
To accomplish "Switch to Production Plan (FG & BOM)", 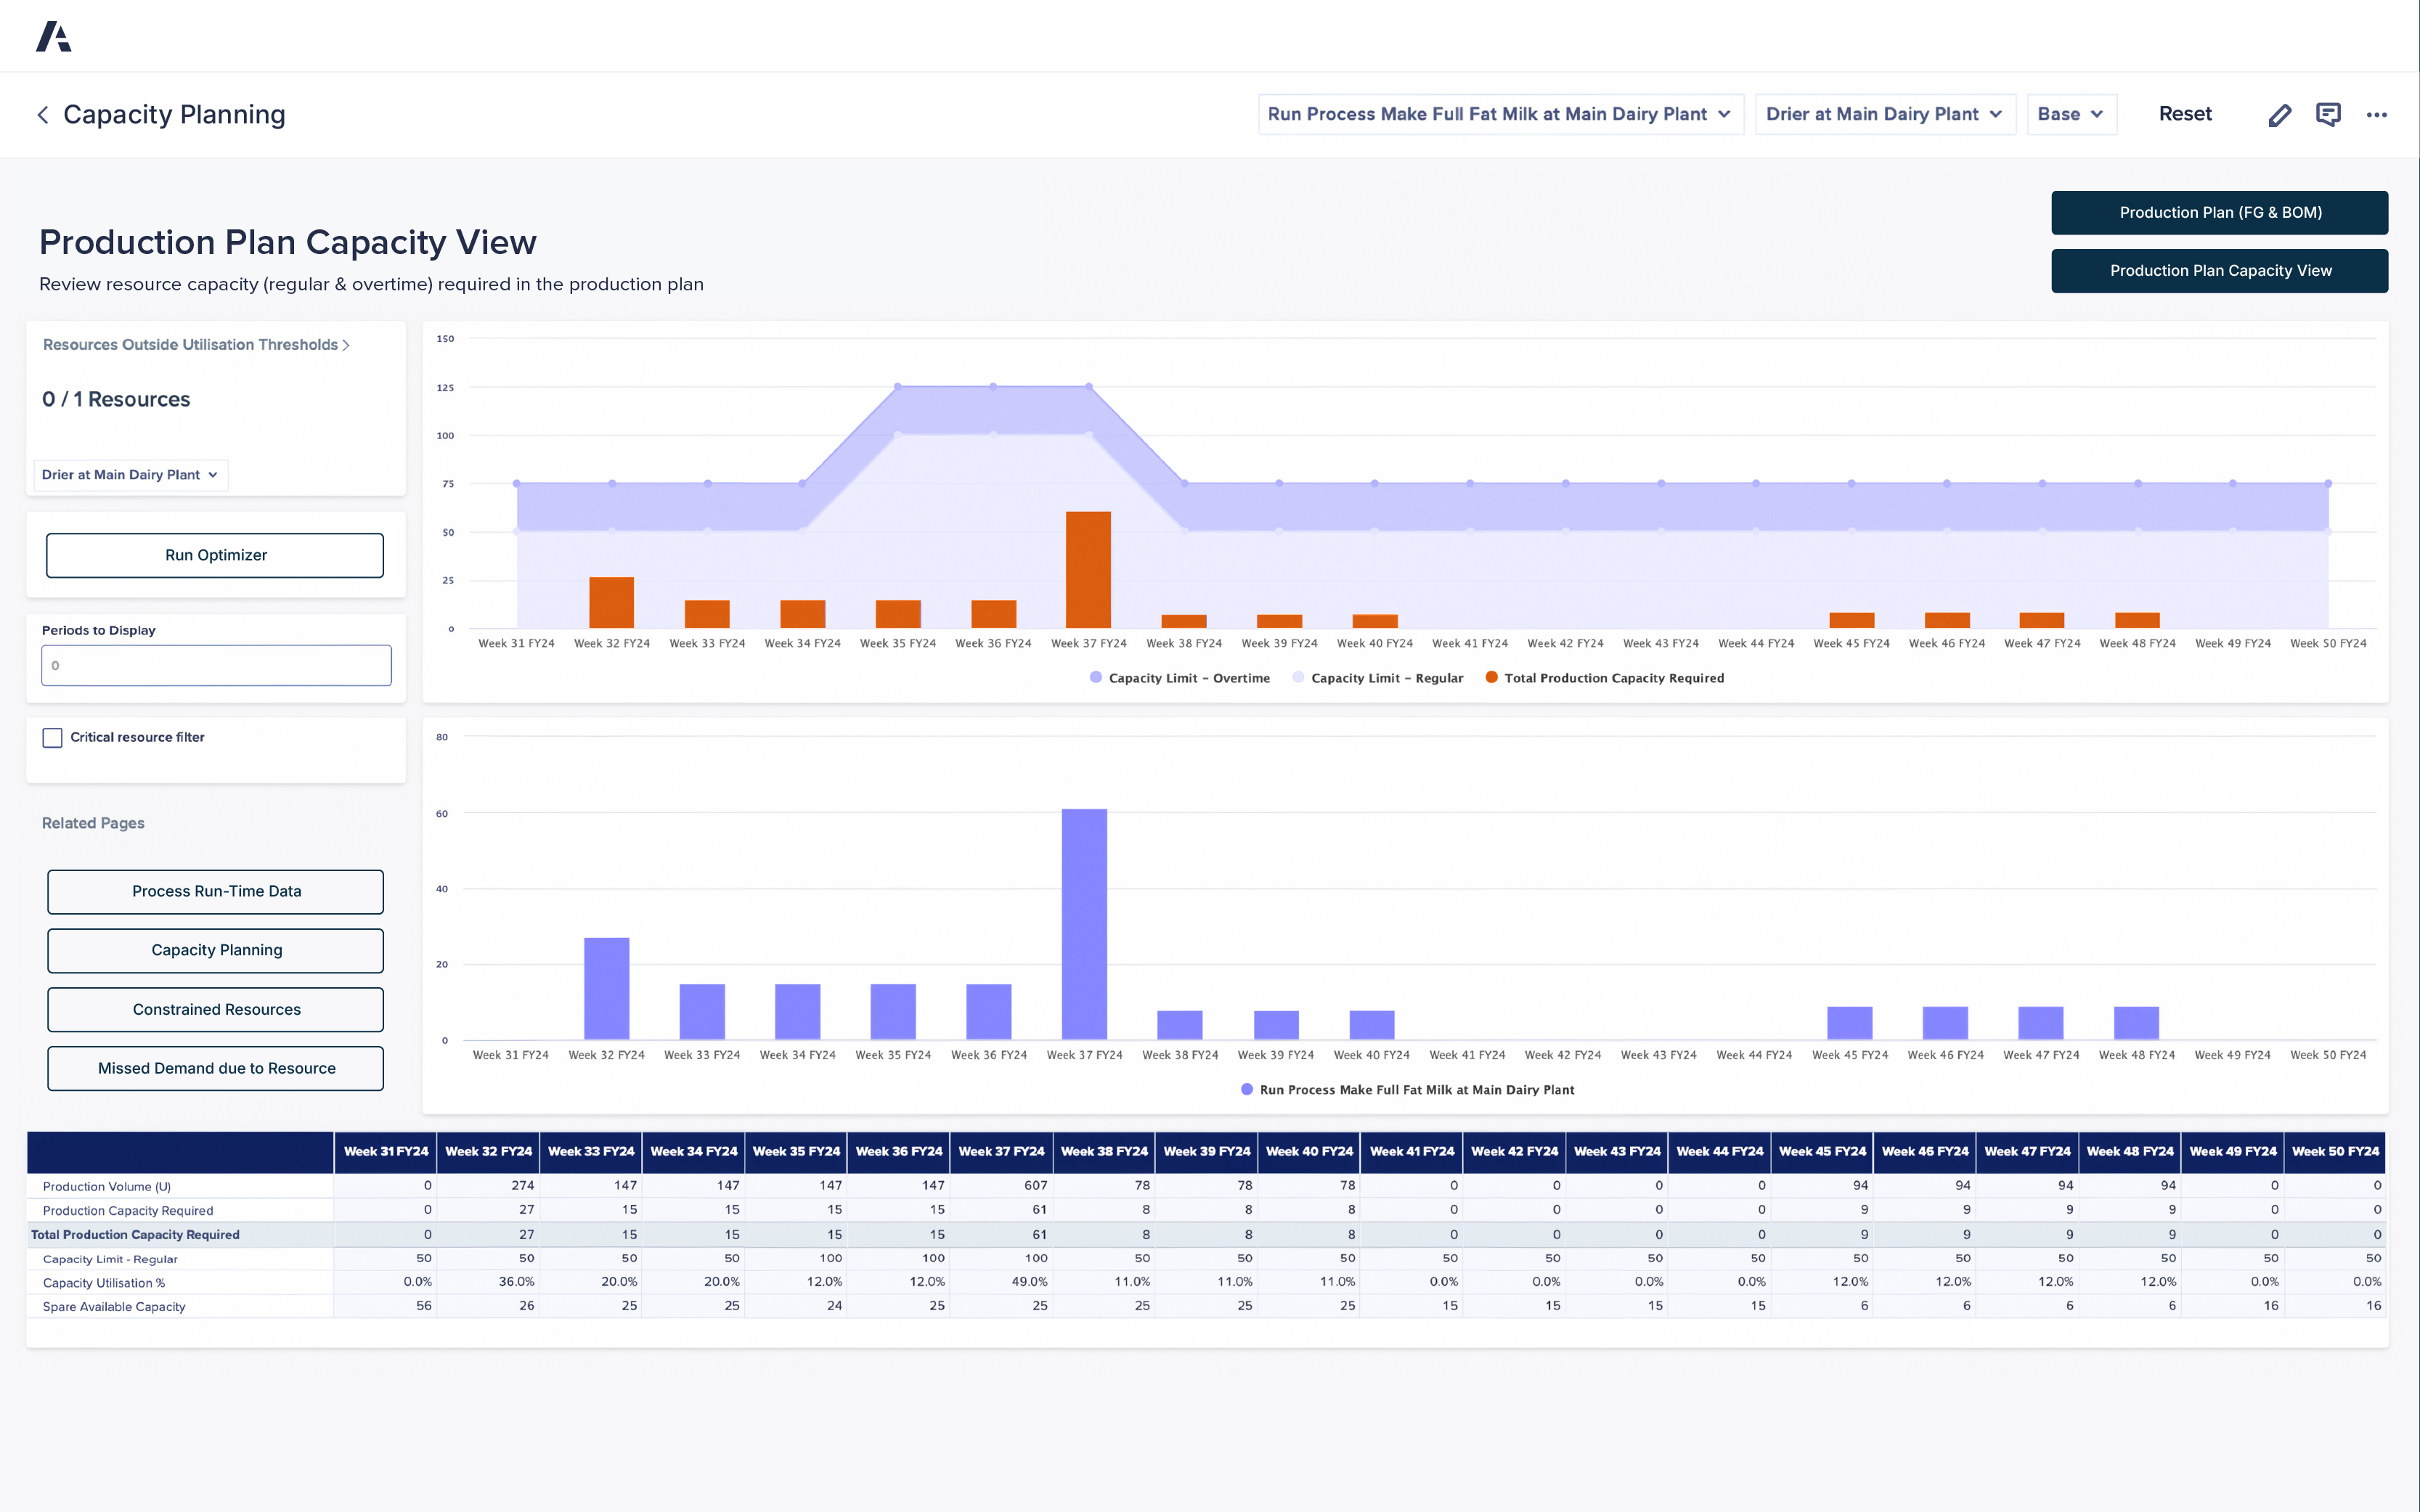I will click(2219, 212).
